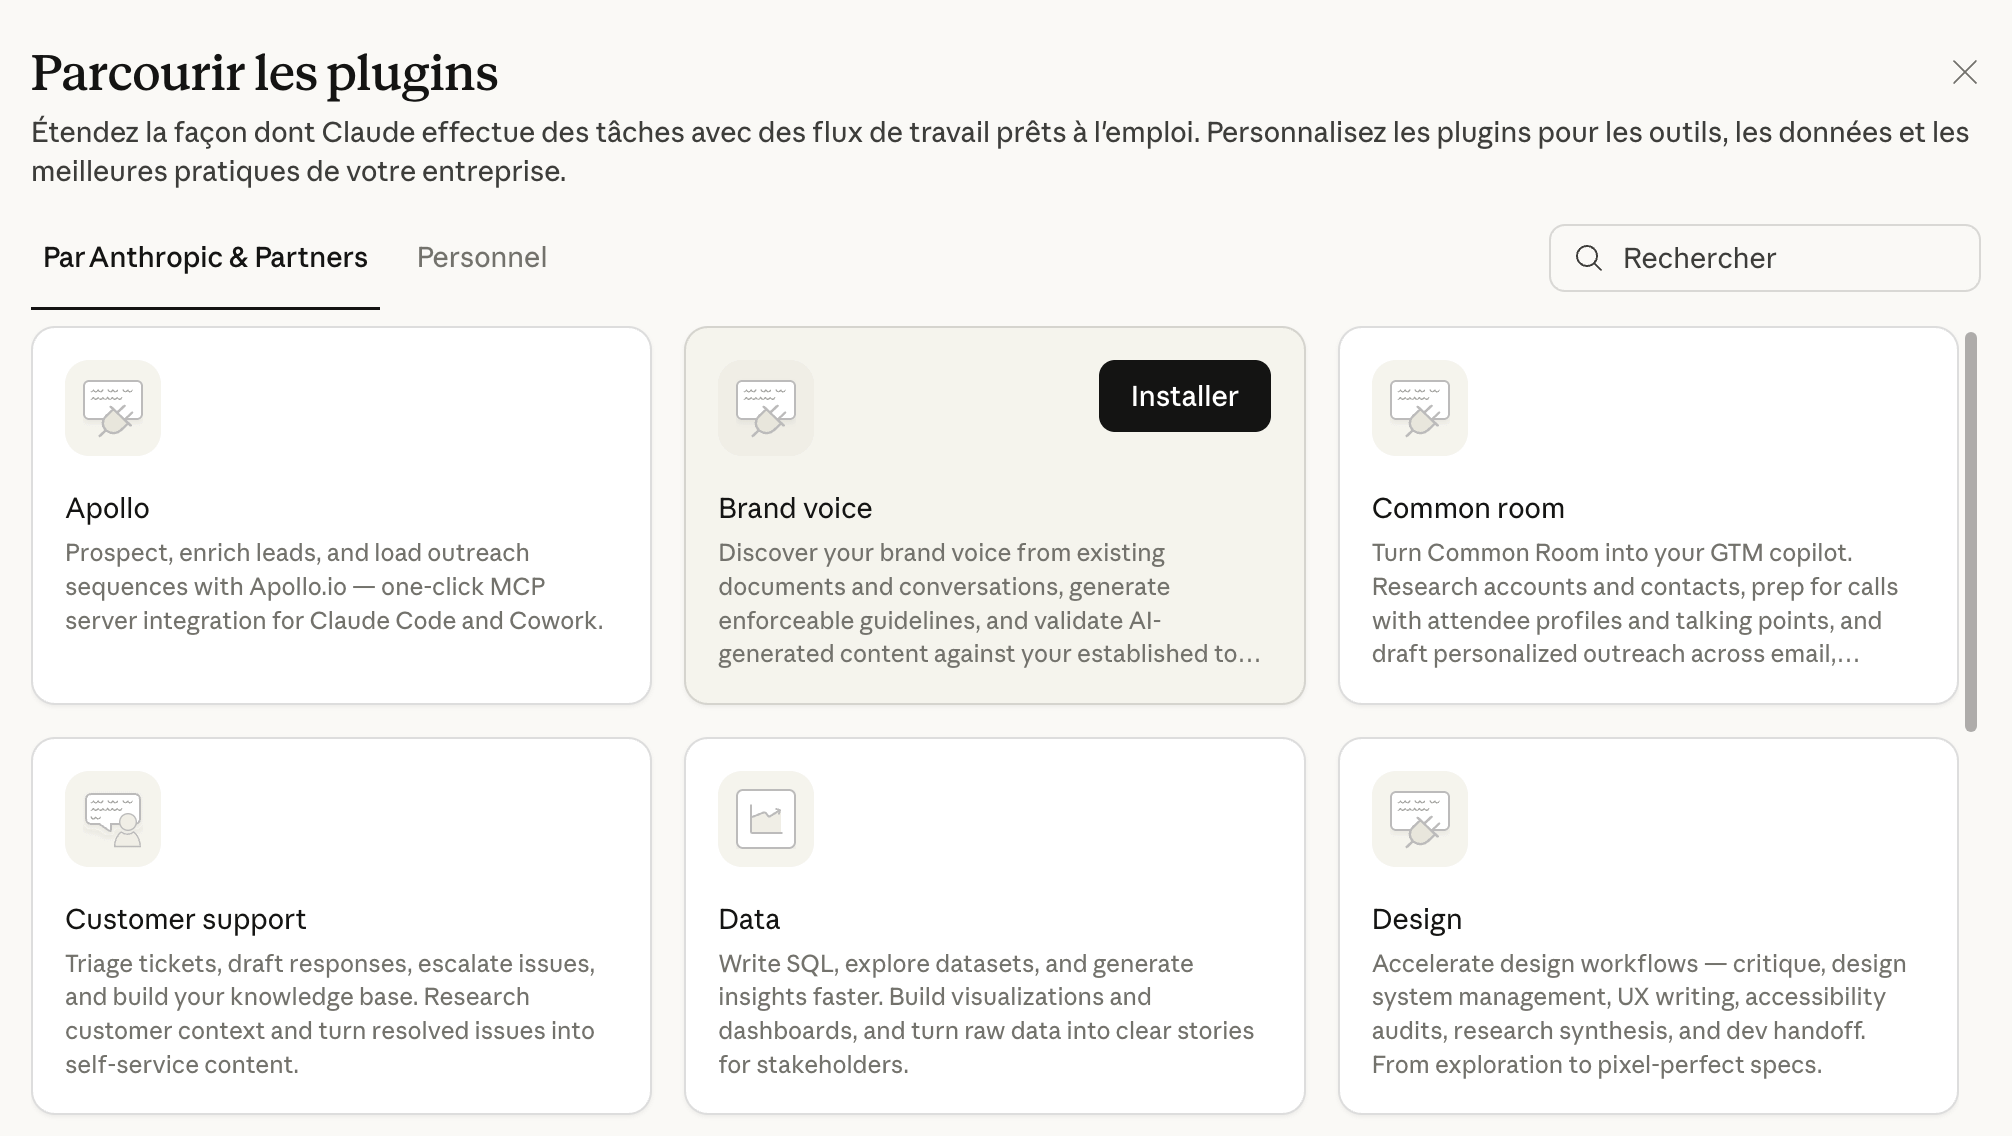Click the Parcourir les plugins heading
Viewport: 2012px width, 1136px height.
click(x=265, y=73)
